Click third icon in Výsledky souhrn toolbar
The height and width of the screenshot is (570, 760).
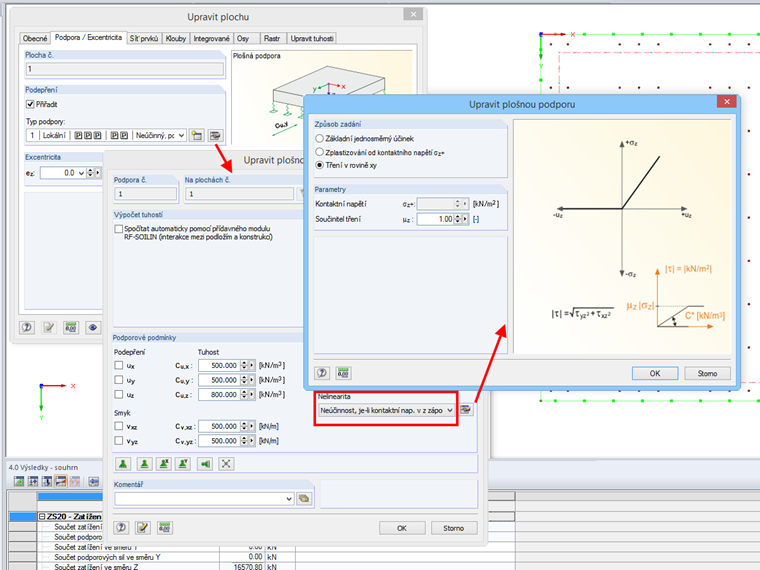coord(47,481)
